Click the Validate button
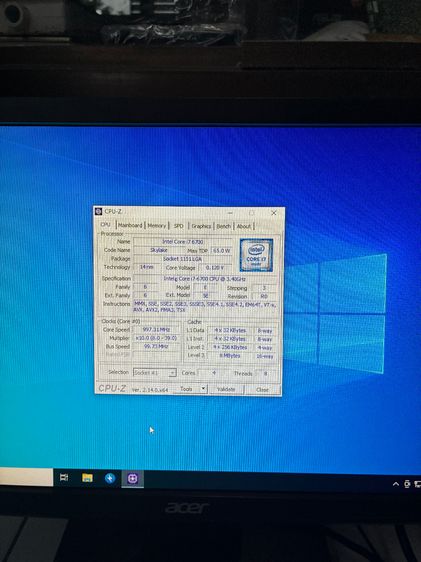This screenshot has height=562, width=421. (226, 389)
